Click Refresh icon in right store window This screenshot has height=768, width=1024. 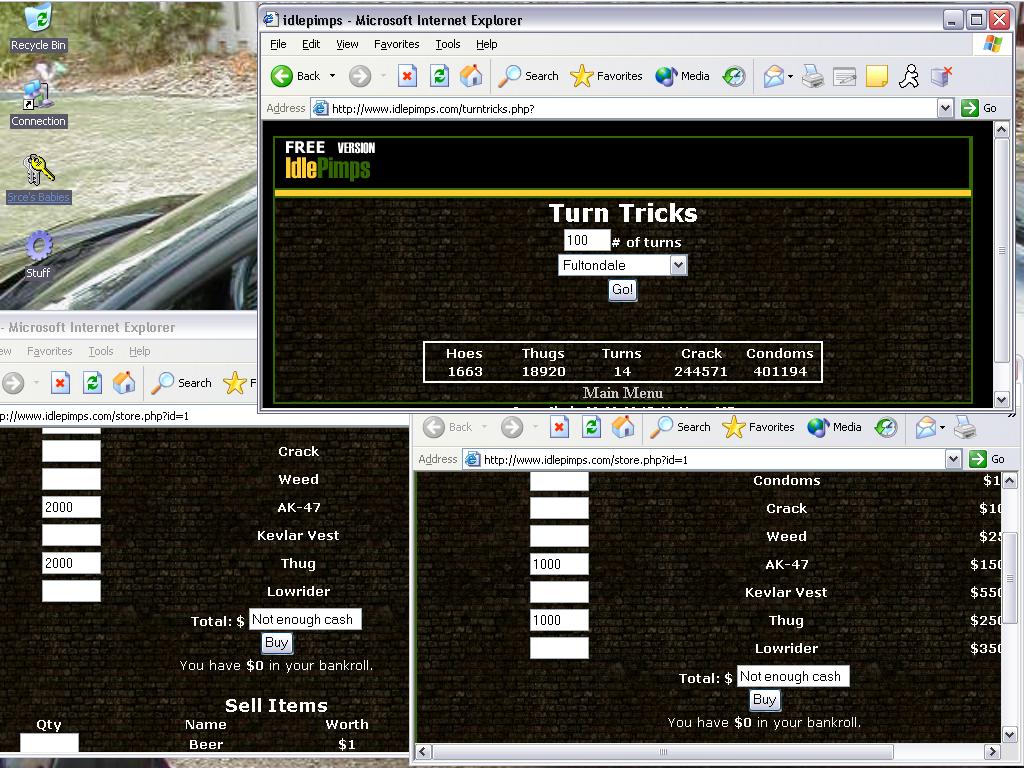[x=591, y=428]
